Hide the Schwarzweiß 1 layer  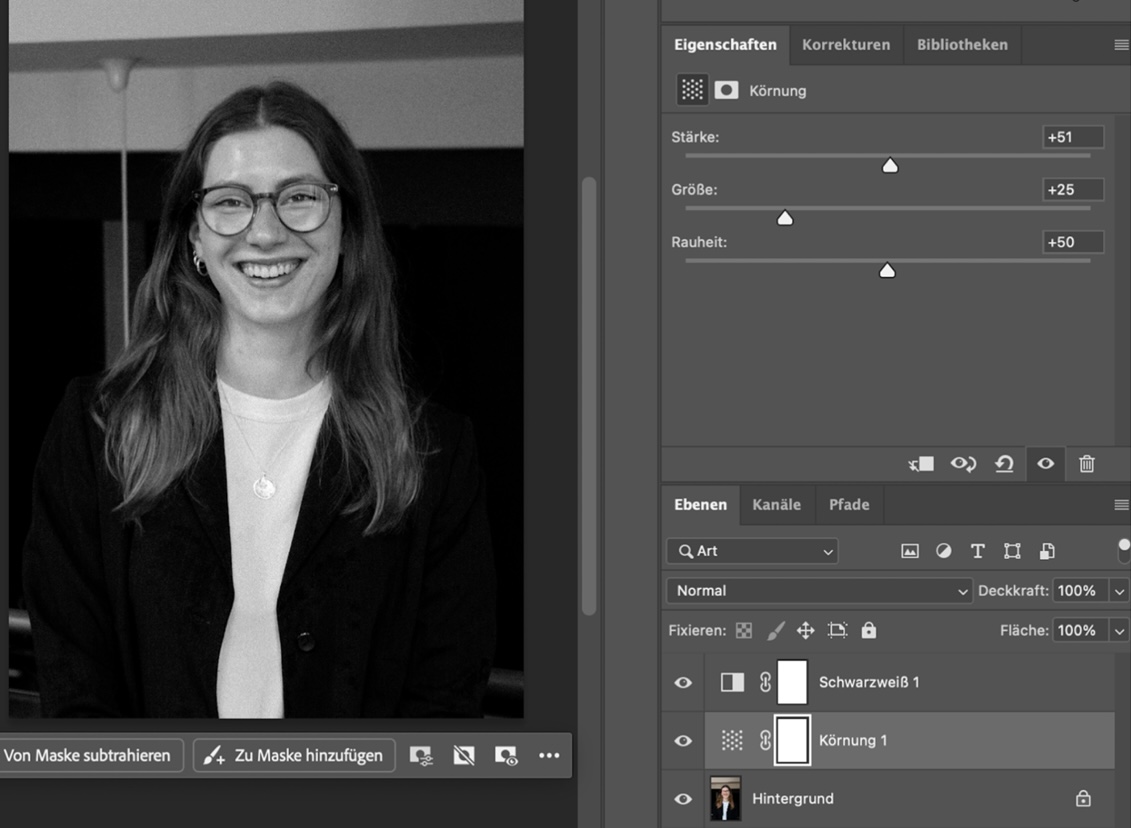683,682
